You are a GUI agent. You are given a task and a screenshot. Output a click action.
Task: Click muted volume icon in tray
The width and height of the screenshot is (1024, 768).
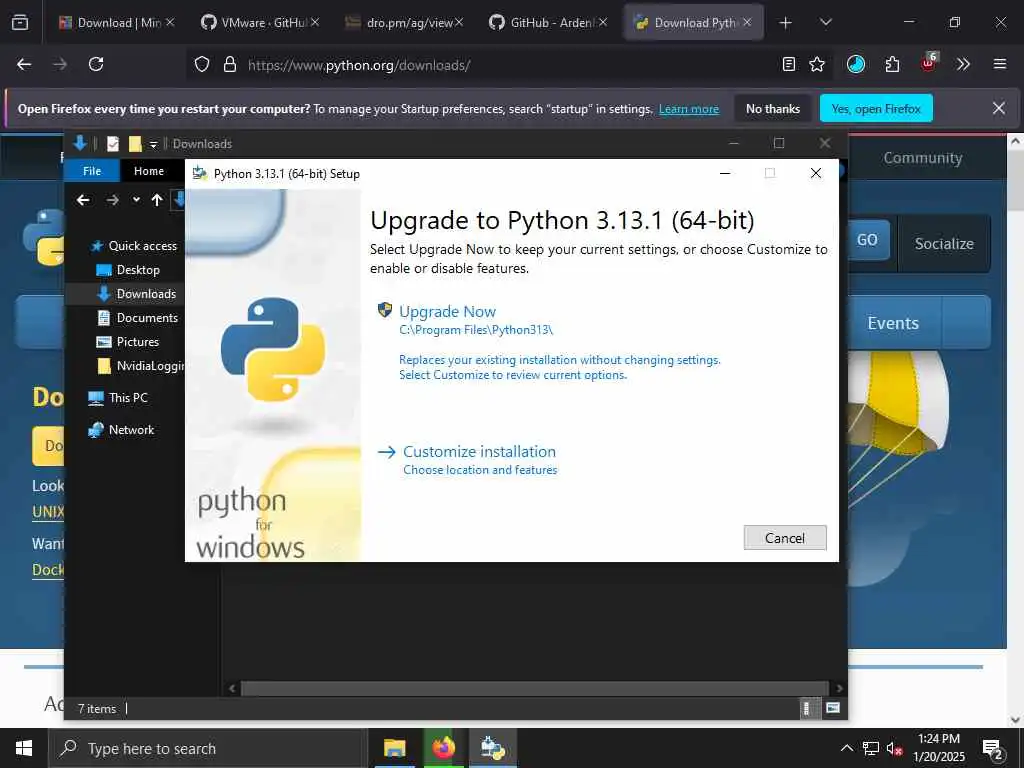click(x=895, y=748)
